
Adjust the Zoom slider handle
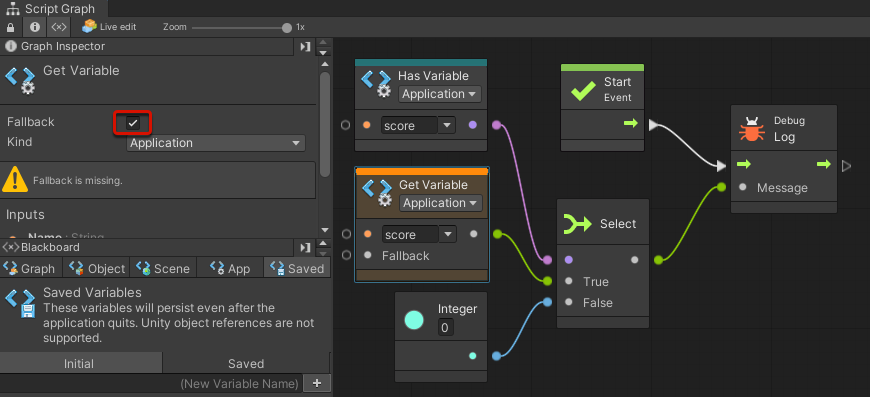coord(287,27)
